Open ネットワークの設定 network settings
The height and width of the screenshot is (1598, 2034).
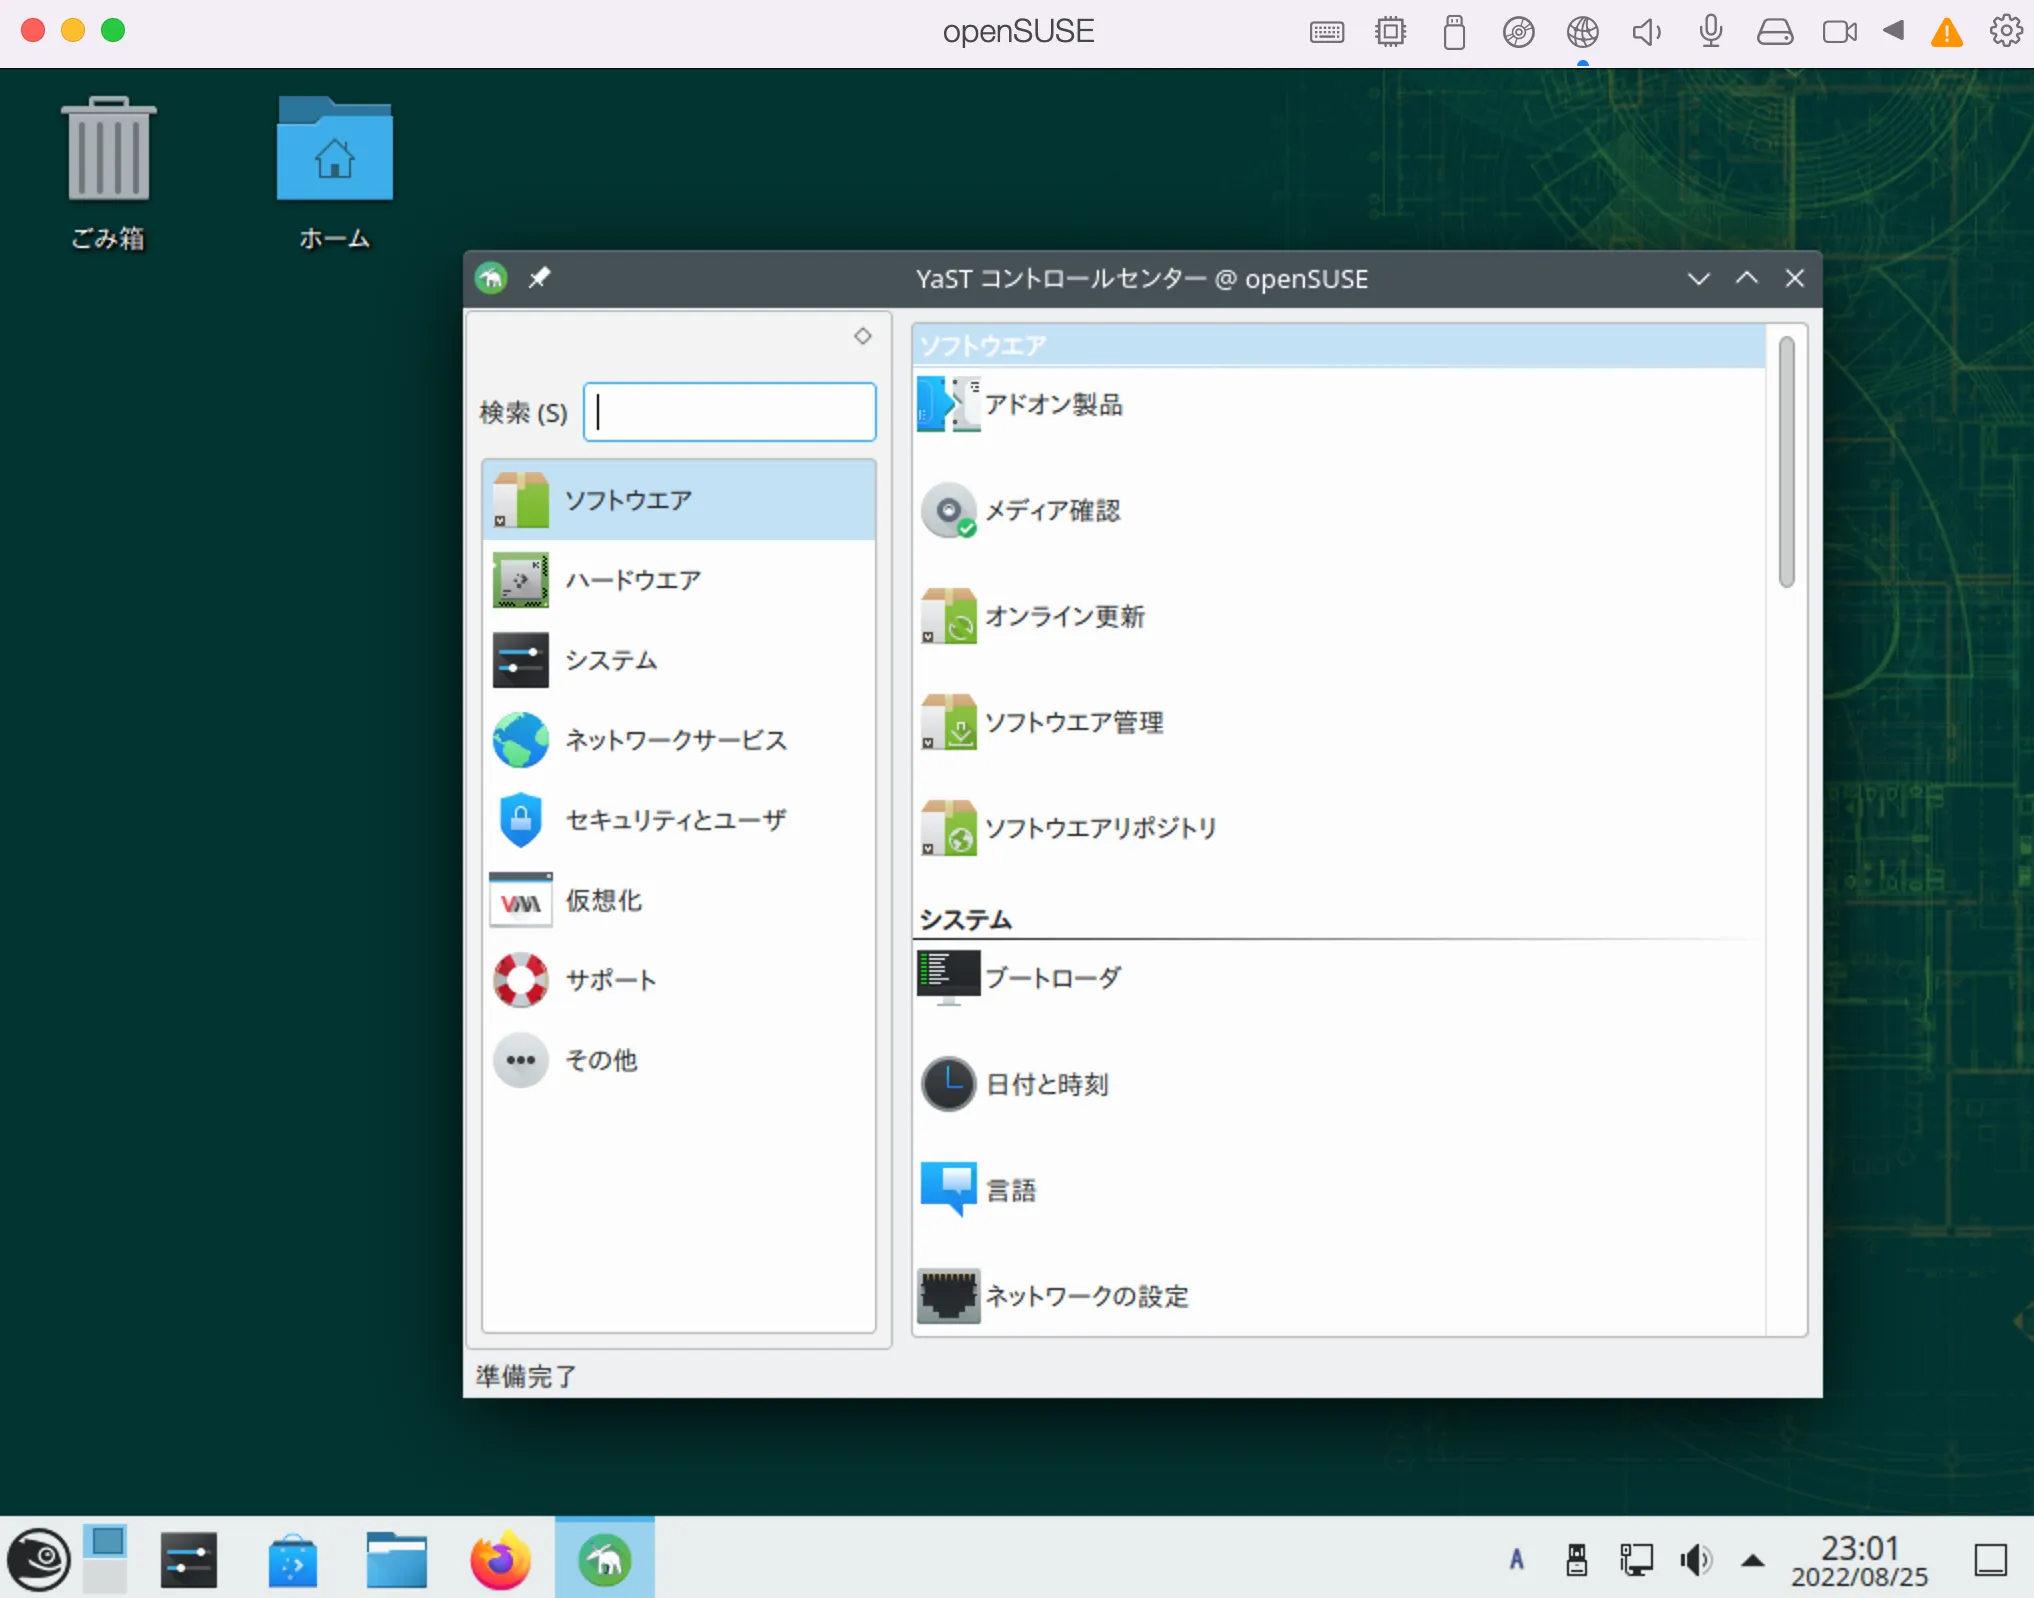point(1086,1297)
